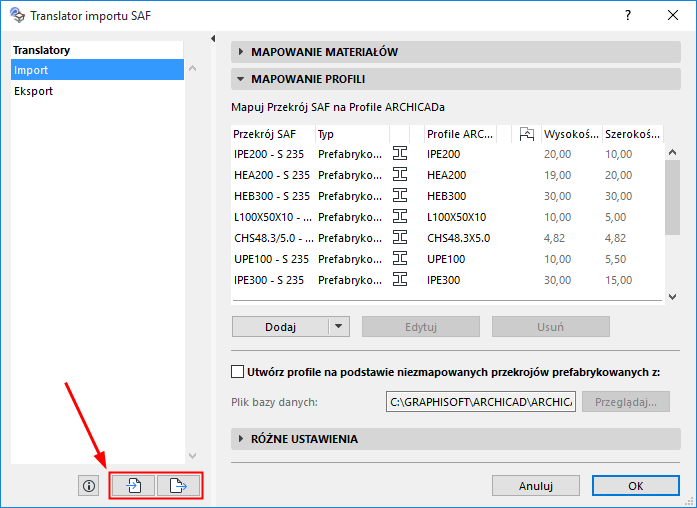Screen dimensions: 697x508
Task: Confirm with the OK button
Action: click(636, 486)
